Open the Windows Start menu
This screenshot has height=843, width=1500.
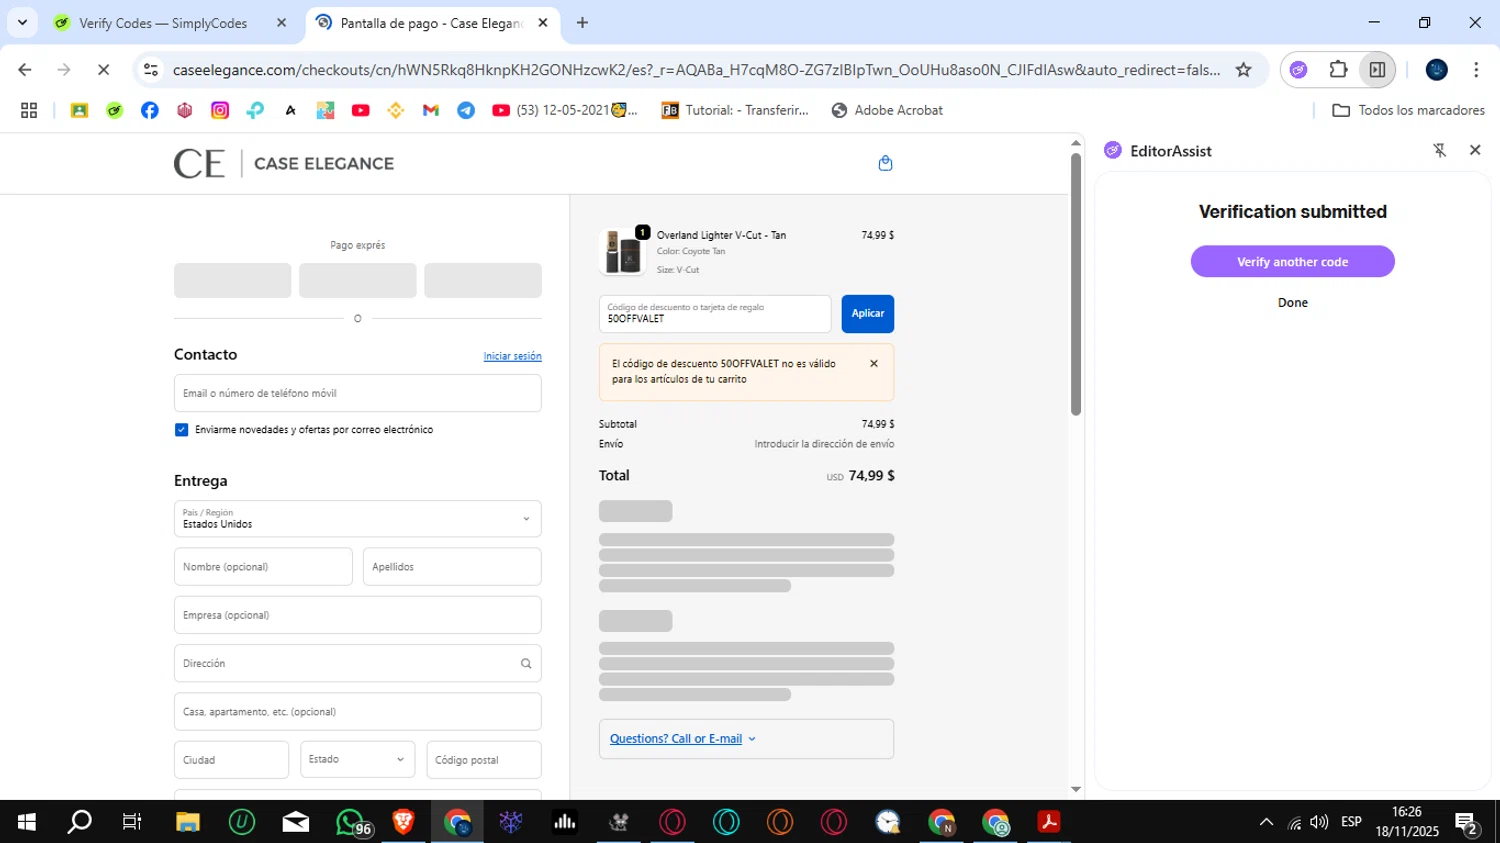point(27,822)
